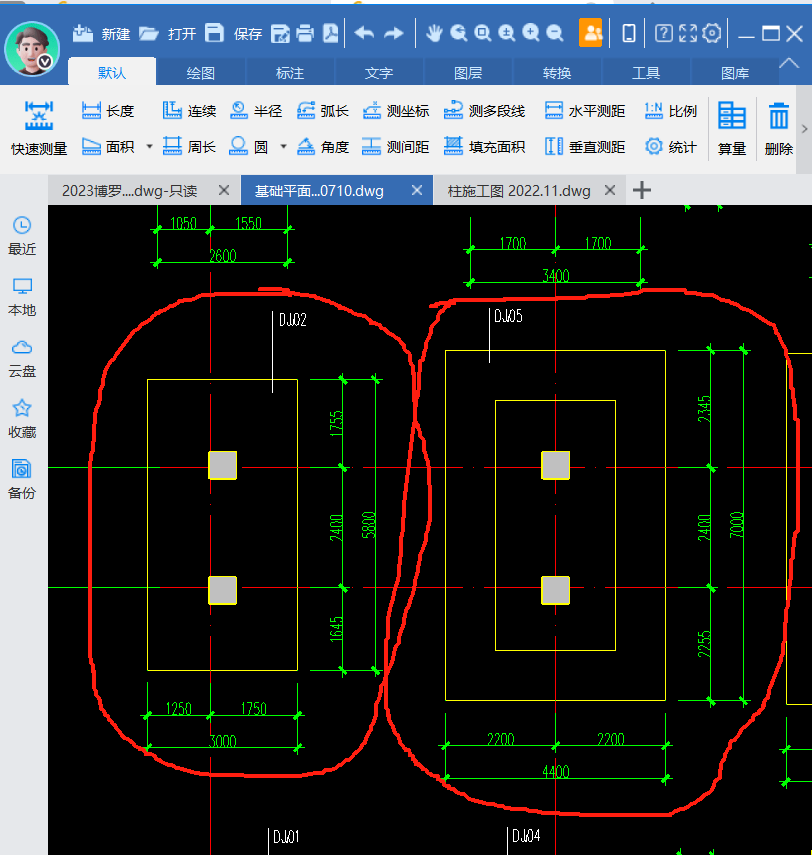The height and width of the screenshot is (855, 812).
Task: Close the 柱施工图 2022.11.dwg tab
Action: click(610, 190)
